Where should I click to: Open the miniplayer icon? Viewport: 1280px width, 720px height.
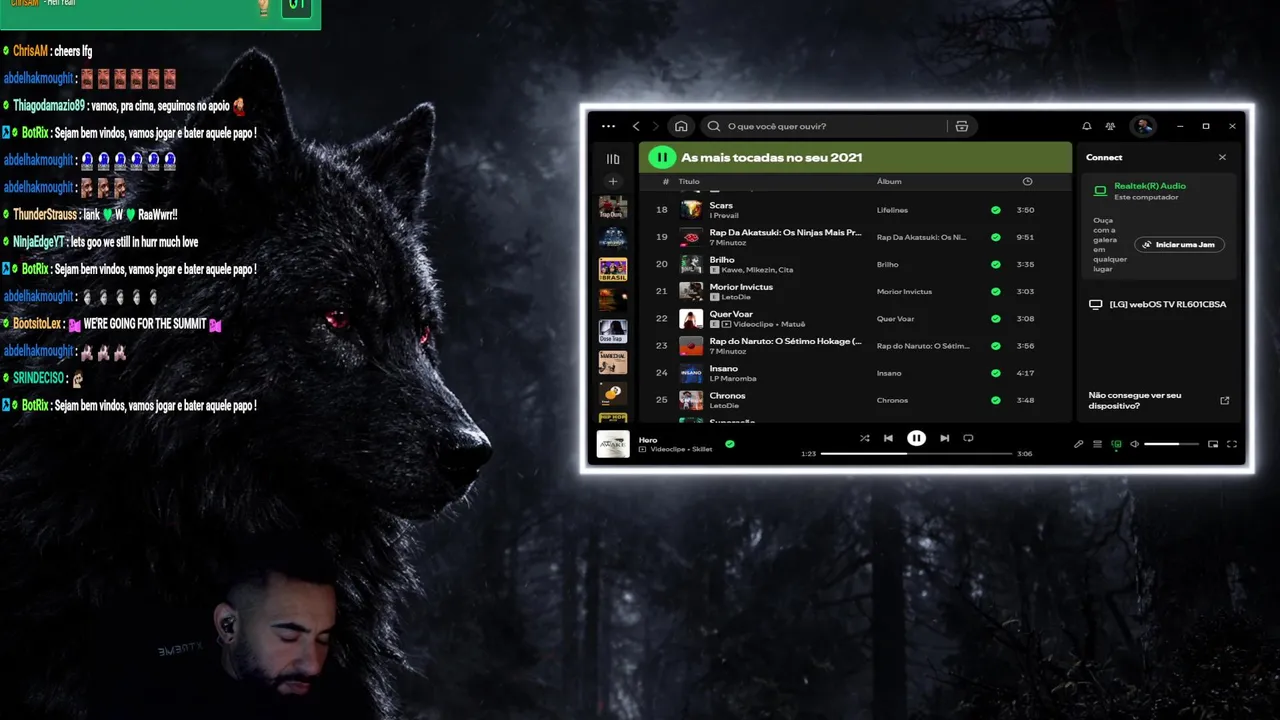tap(1213, 444)
